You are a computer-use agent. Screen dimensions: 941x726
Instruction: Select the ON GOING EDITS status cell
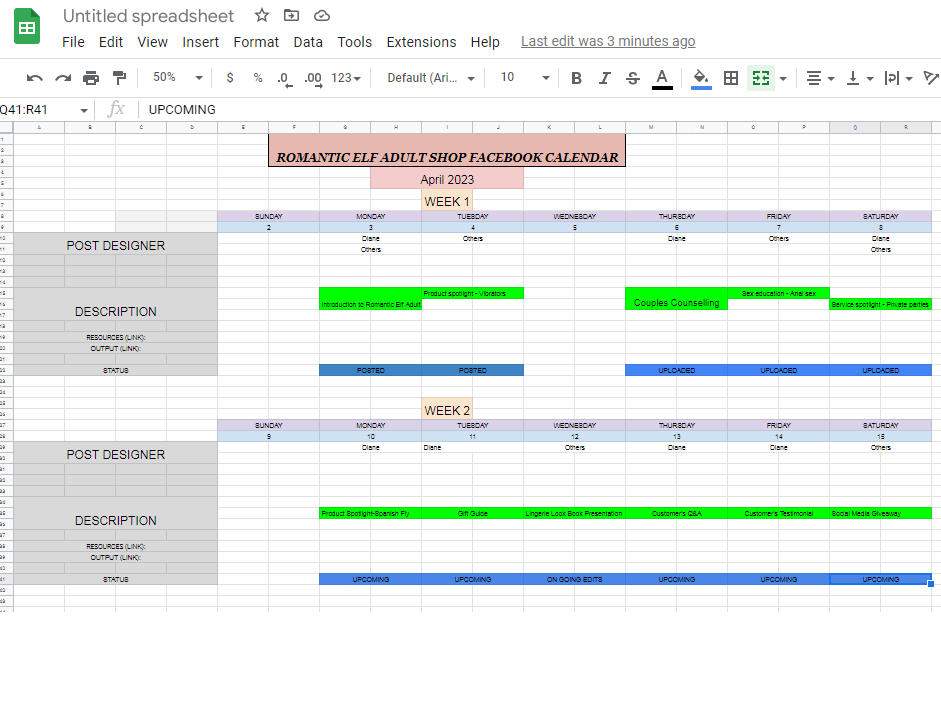coord(574,580)
